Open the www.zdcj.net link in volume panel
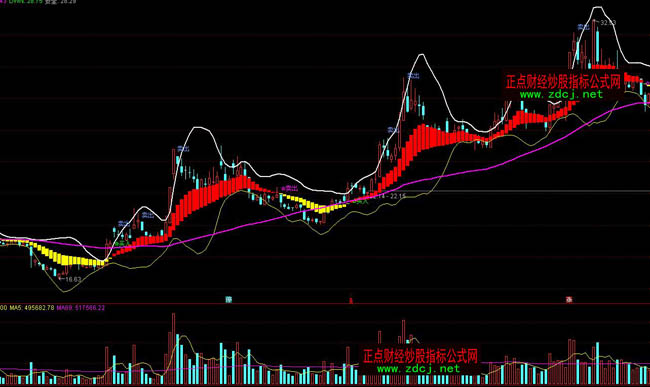 (418, 368)
